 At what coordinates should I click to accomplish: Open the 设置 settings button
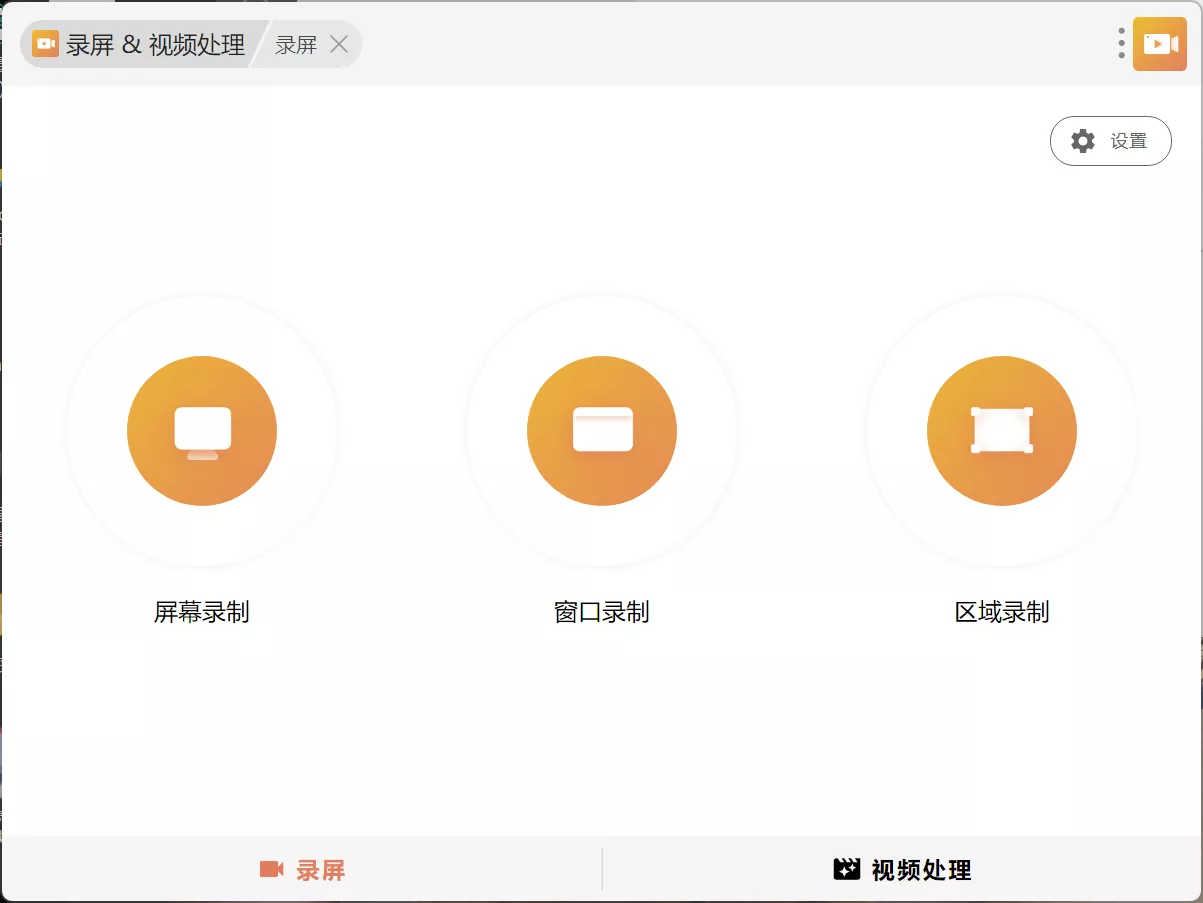point(1110,141)
